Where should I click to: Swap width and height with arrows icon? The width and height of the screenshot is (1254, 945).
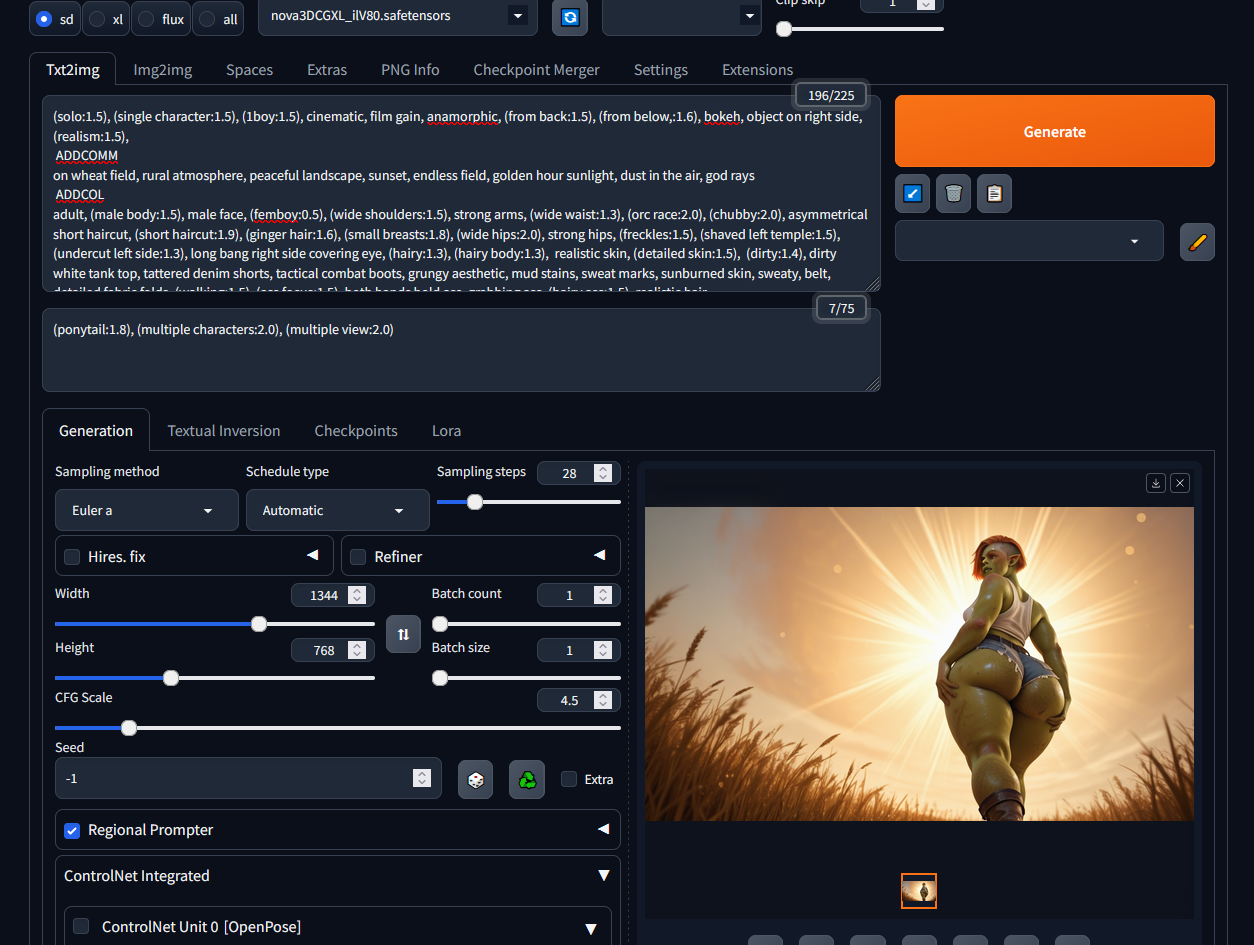pos(403,634)
